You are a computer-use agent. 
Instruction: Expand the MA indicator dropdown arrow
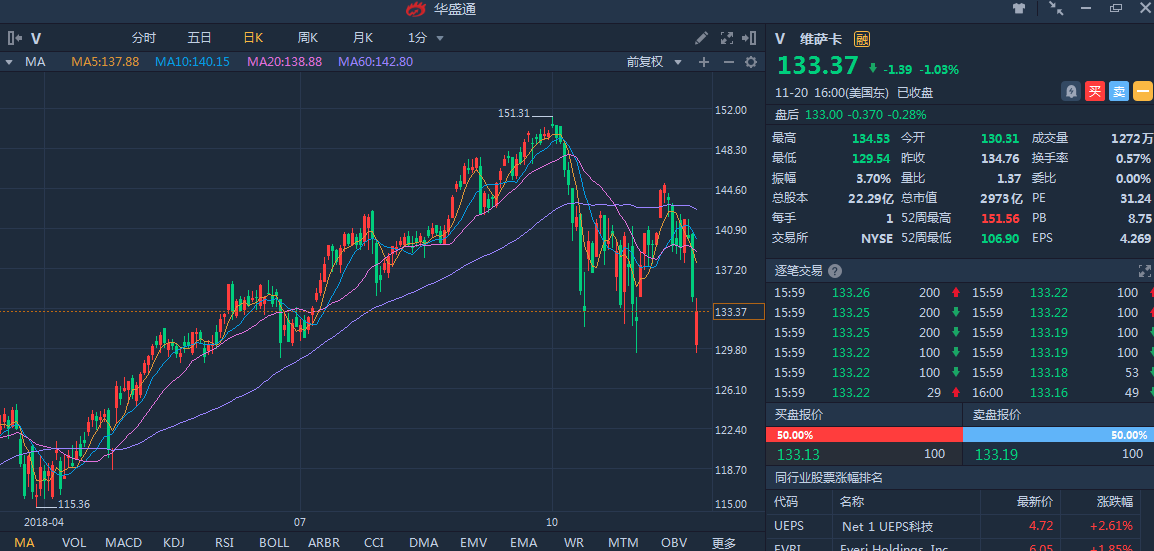pos(9,62)
